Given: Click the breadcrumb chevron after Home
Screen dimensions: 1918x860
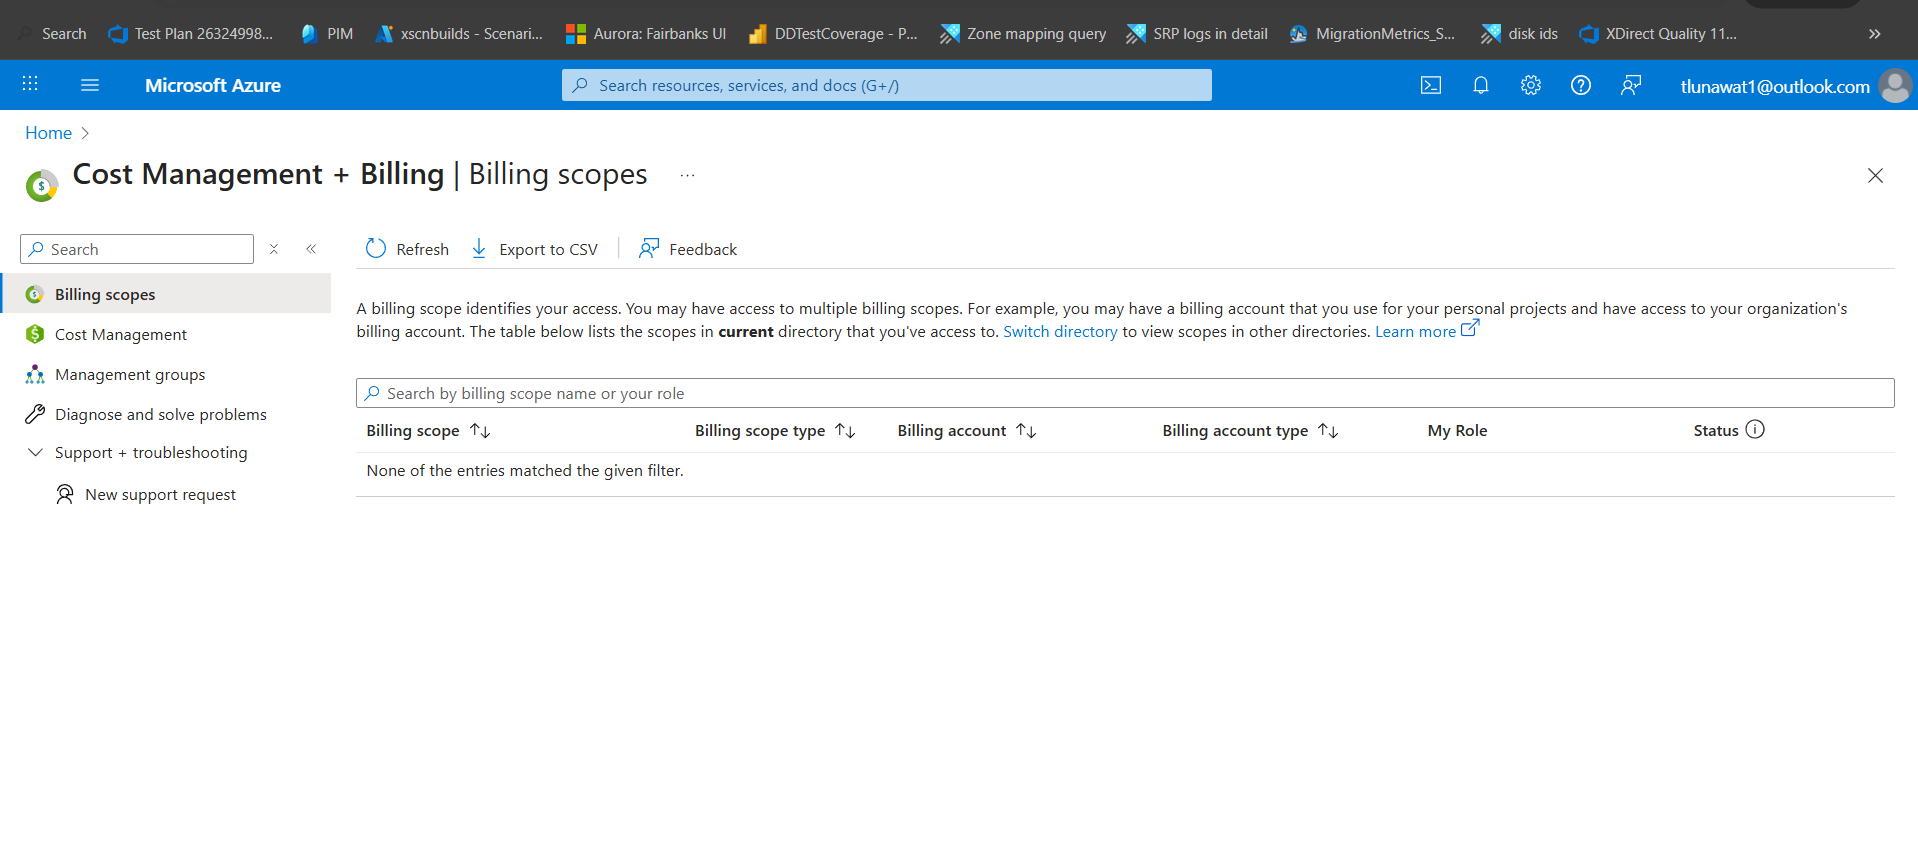Looking at the screenshot, I should coord(85,133).
